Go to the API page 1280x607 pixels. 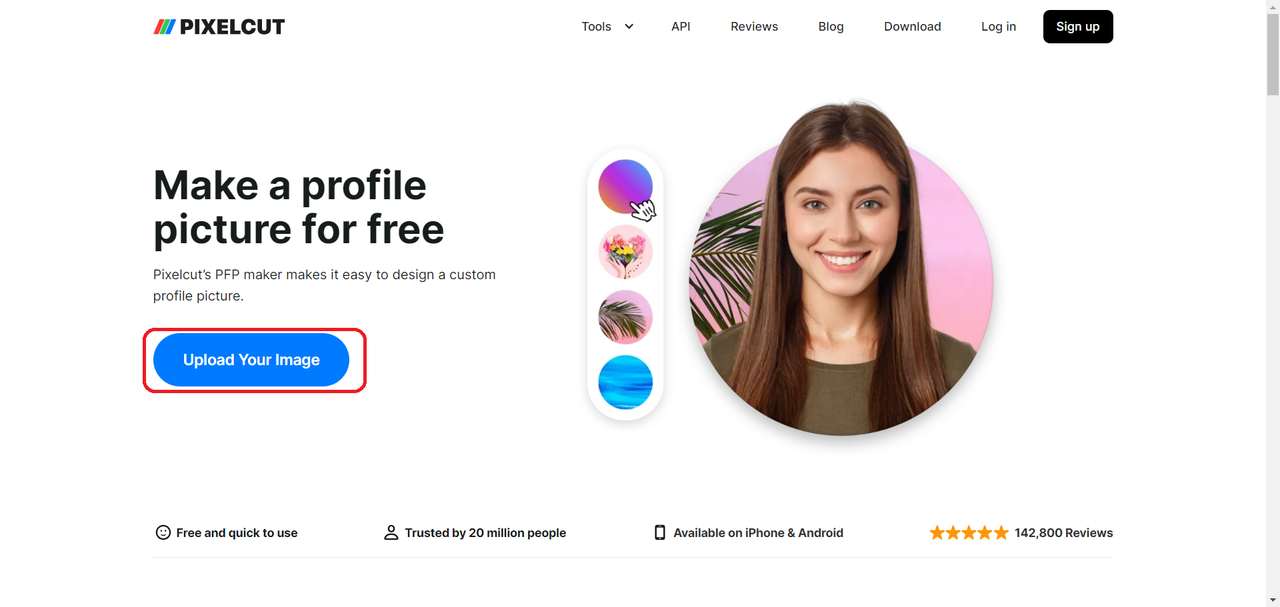point(681,27)
